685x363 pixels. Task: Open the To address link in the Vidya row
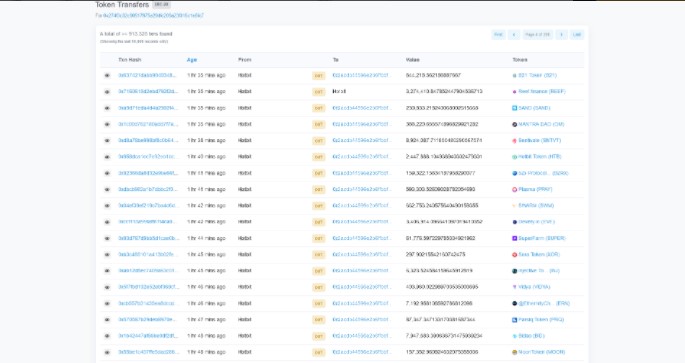361,287
